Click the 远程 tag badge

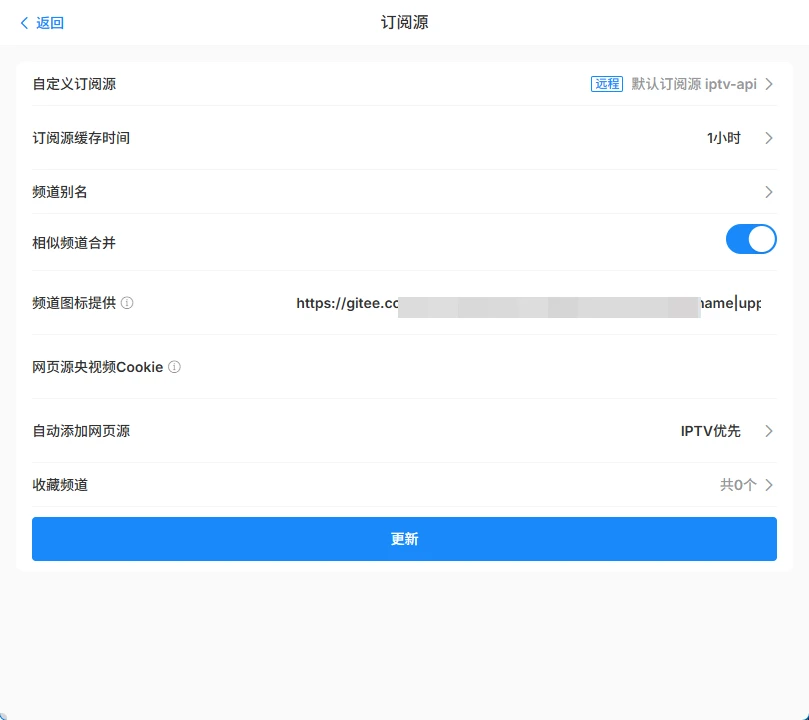(607, 84)
